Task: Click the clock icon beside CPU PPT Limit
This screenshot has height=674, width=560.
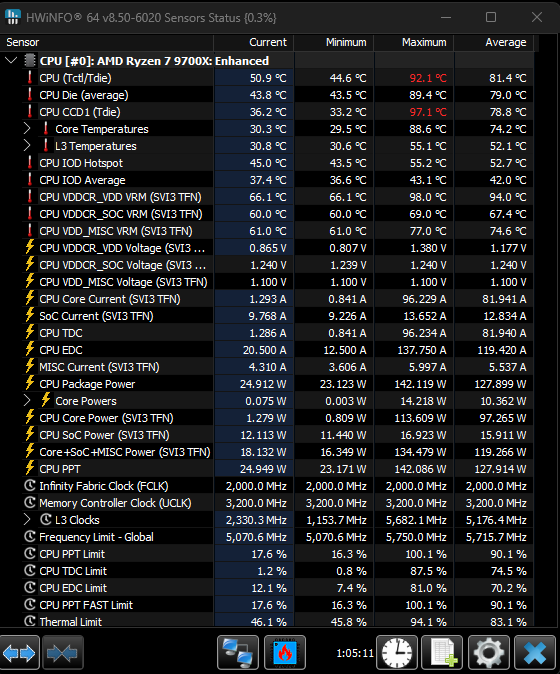Action: [x=30, y=554]
